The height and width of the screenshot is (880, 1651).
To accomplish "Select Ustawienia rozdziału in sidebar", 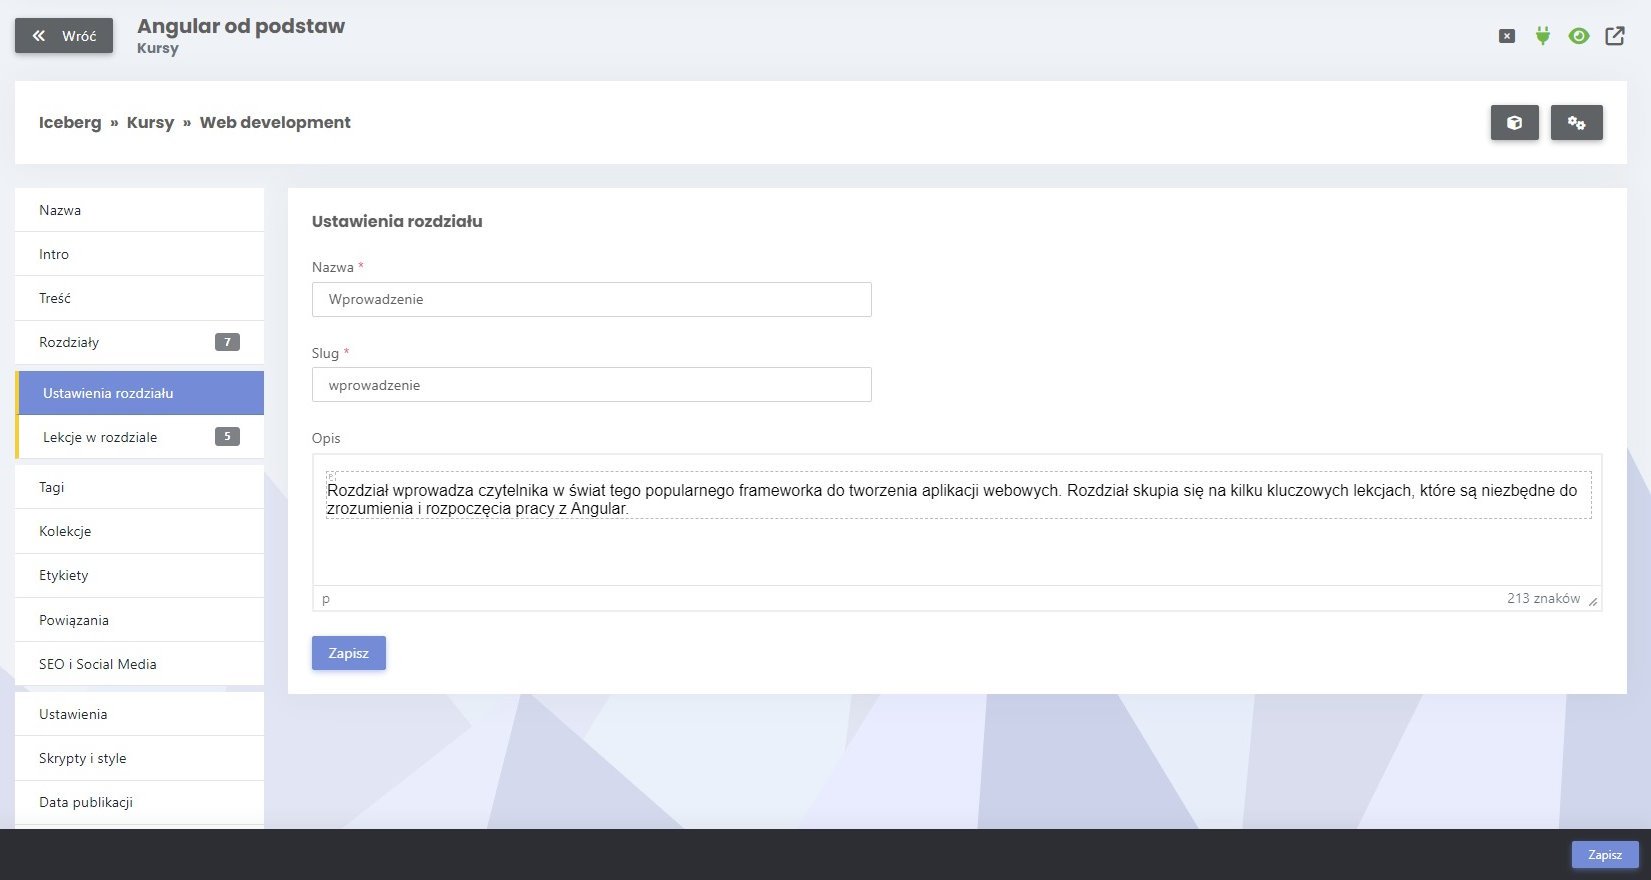I will point(140,393).
